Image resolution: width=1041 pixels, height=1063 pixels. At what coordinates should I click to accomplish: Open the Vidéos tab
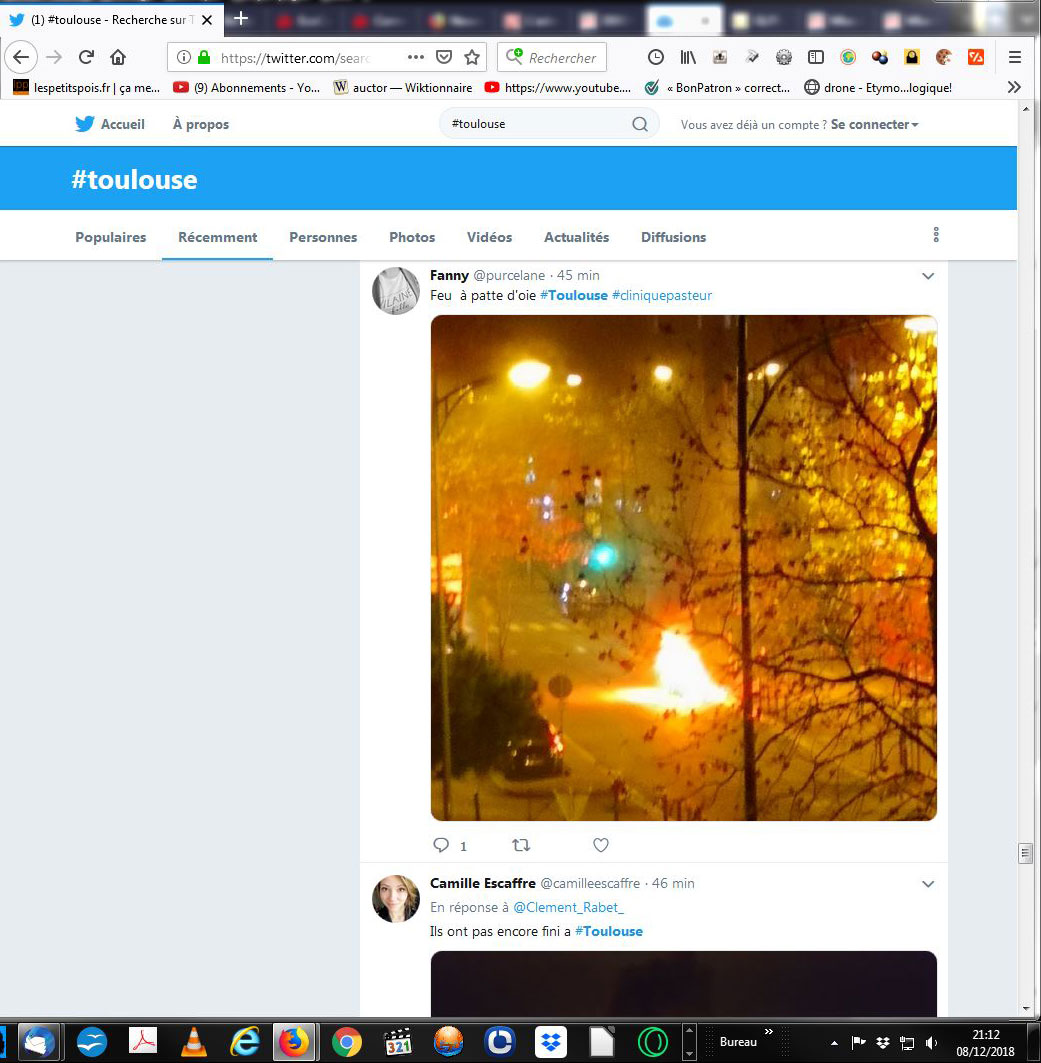pyautogui.click(x=489, y=237)
